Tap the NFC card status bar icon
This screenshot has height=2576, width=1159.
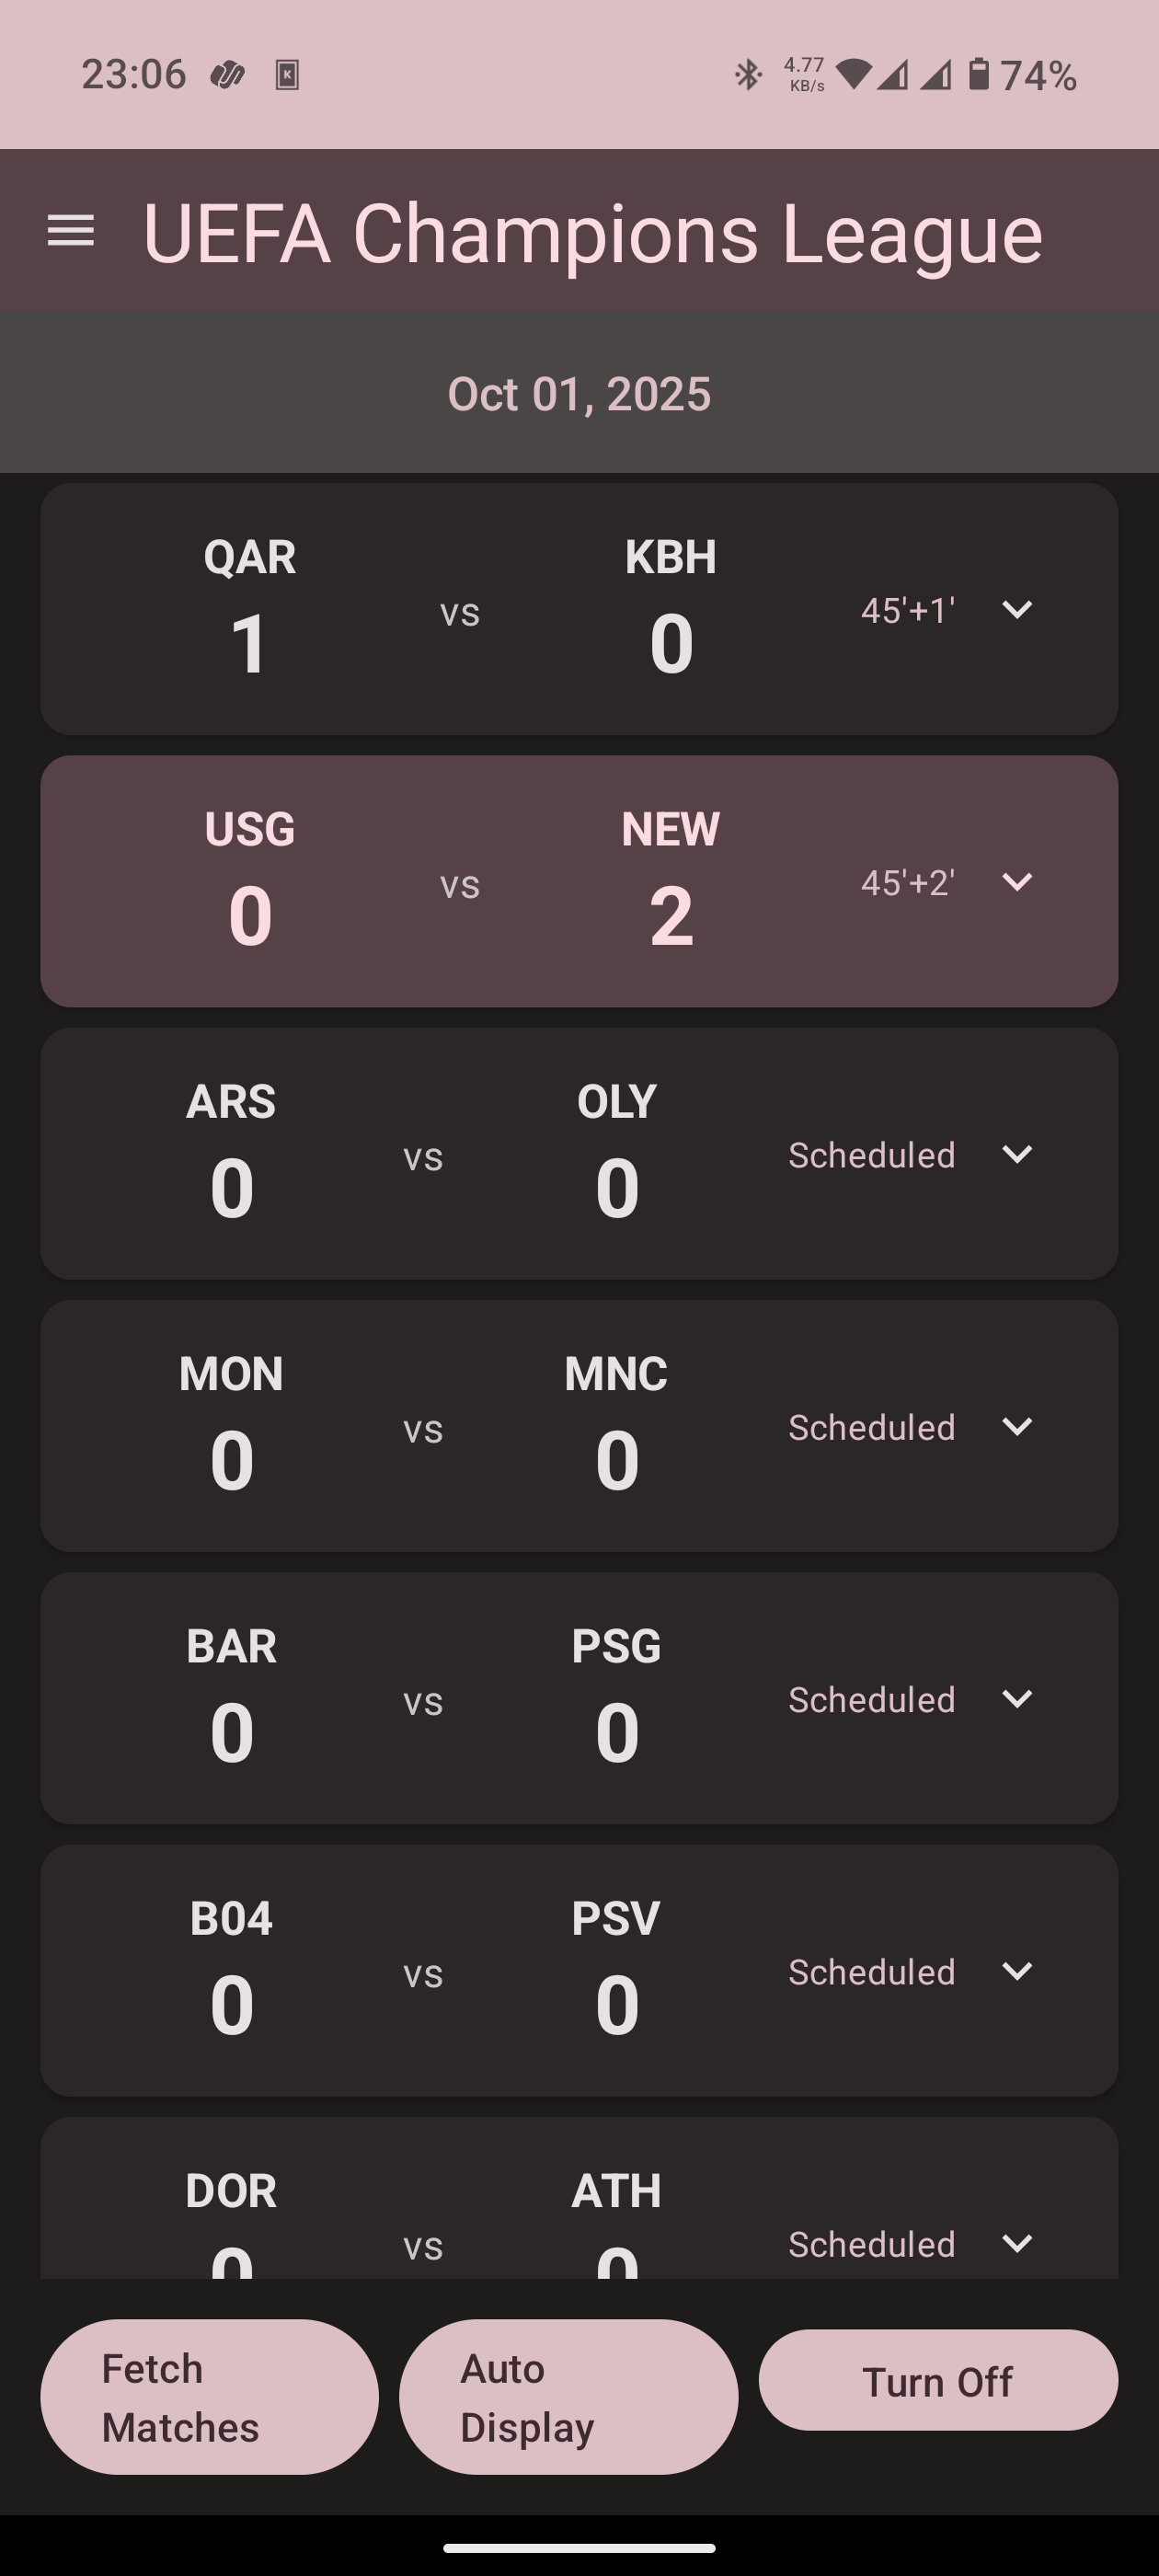coord(287,75)
